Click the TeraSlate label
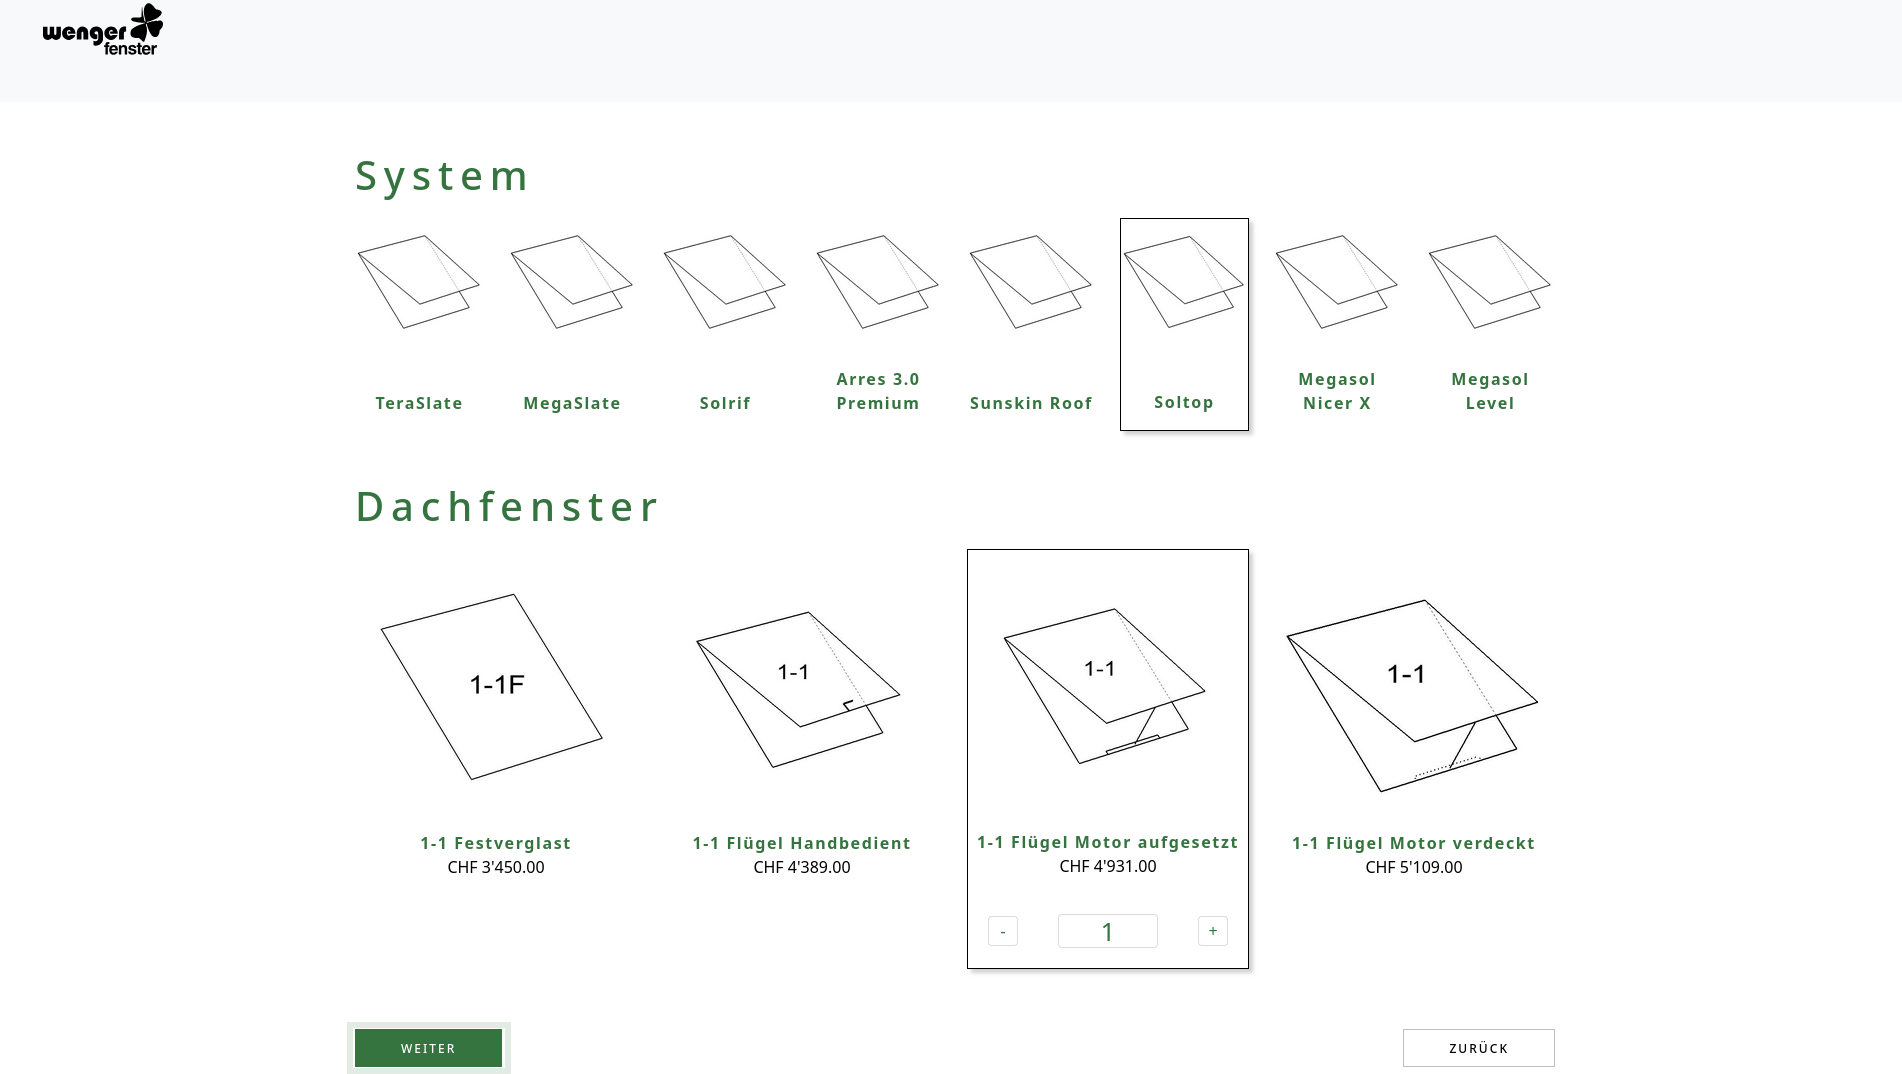The width and height of the screenshot is (1902, 1074). [419, 403]
